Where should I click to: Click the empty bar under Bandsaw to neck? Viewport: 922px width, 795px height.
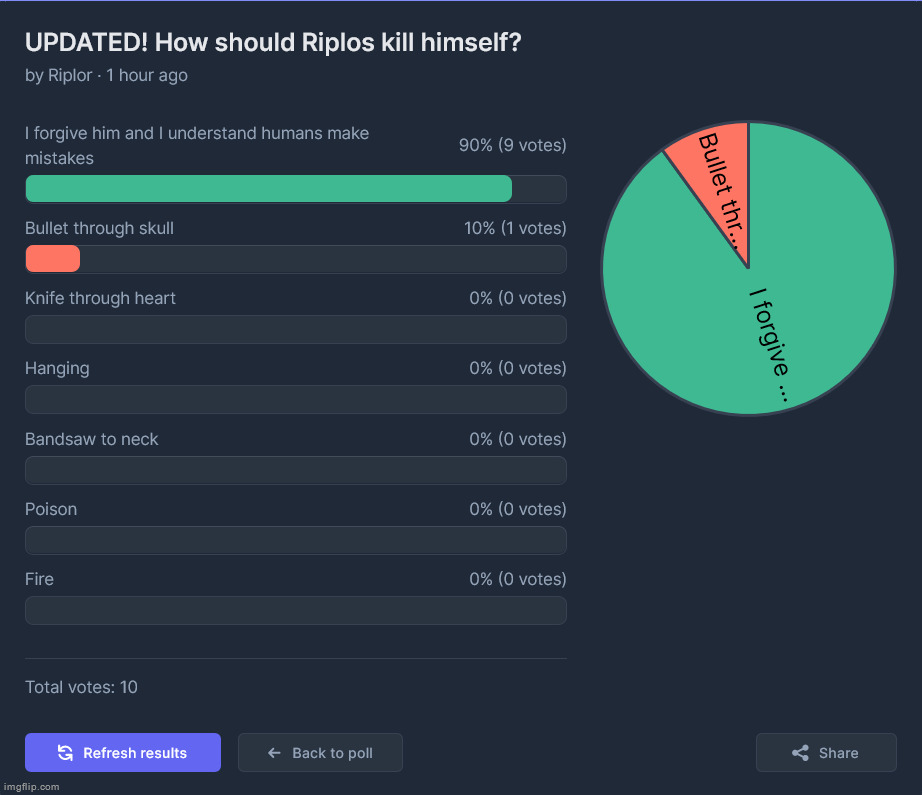point(295,470)
